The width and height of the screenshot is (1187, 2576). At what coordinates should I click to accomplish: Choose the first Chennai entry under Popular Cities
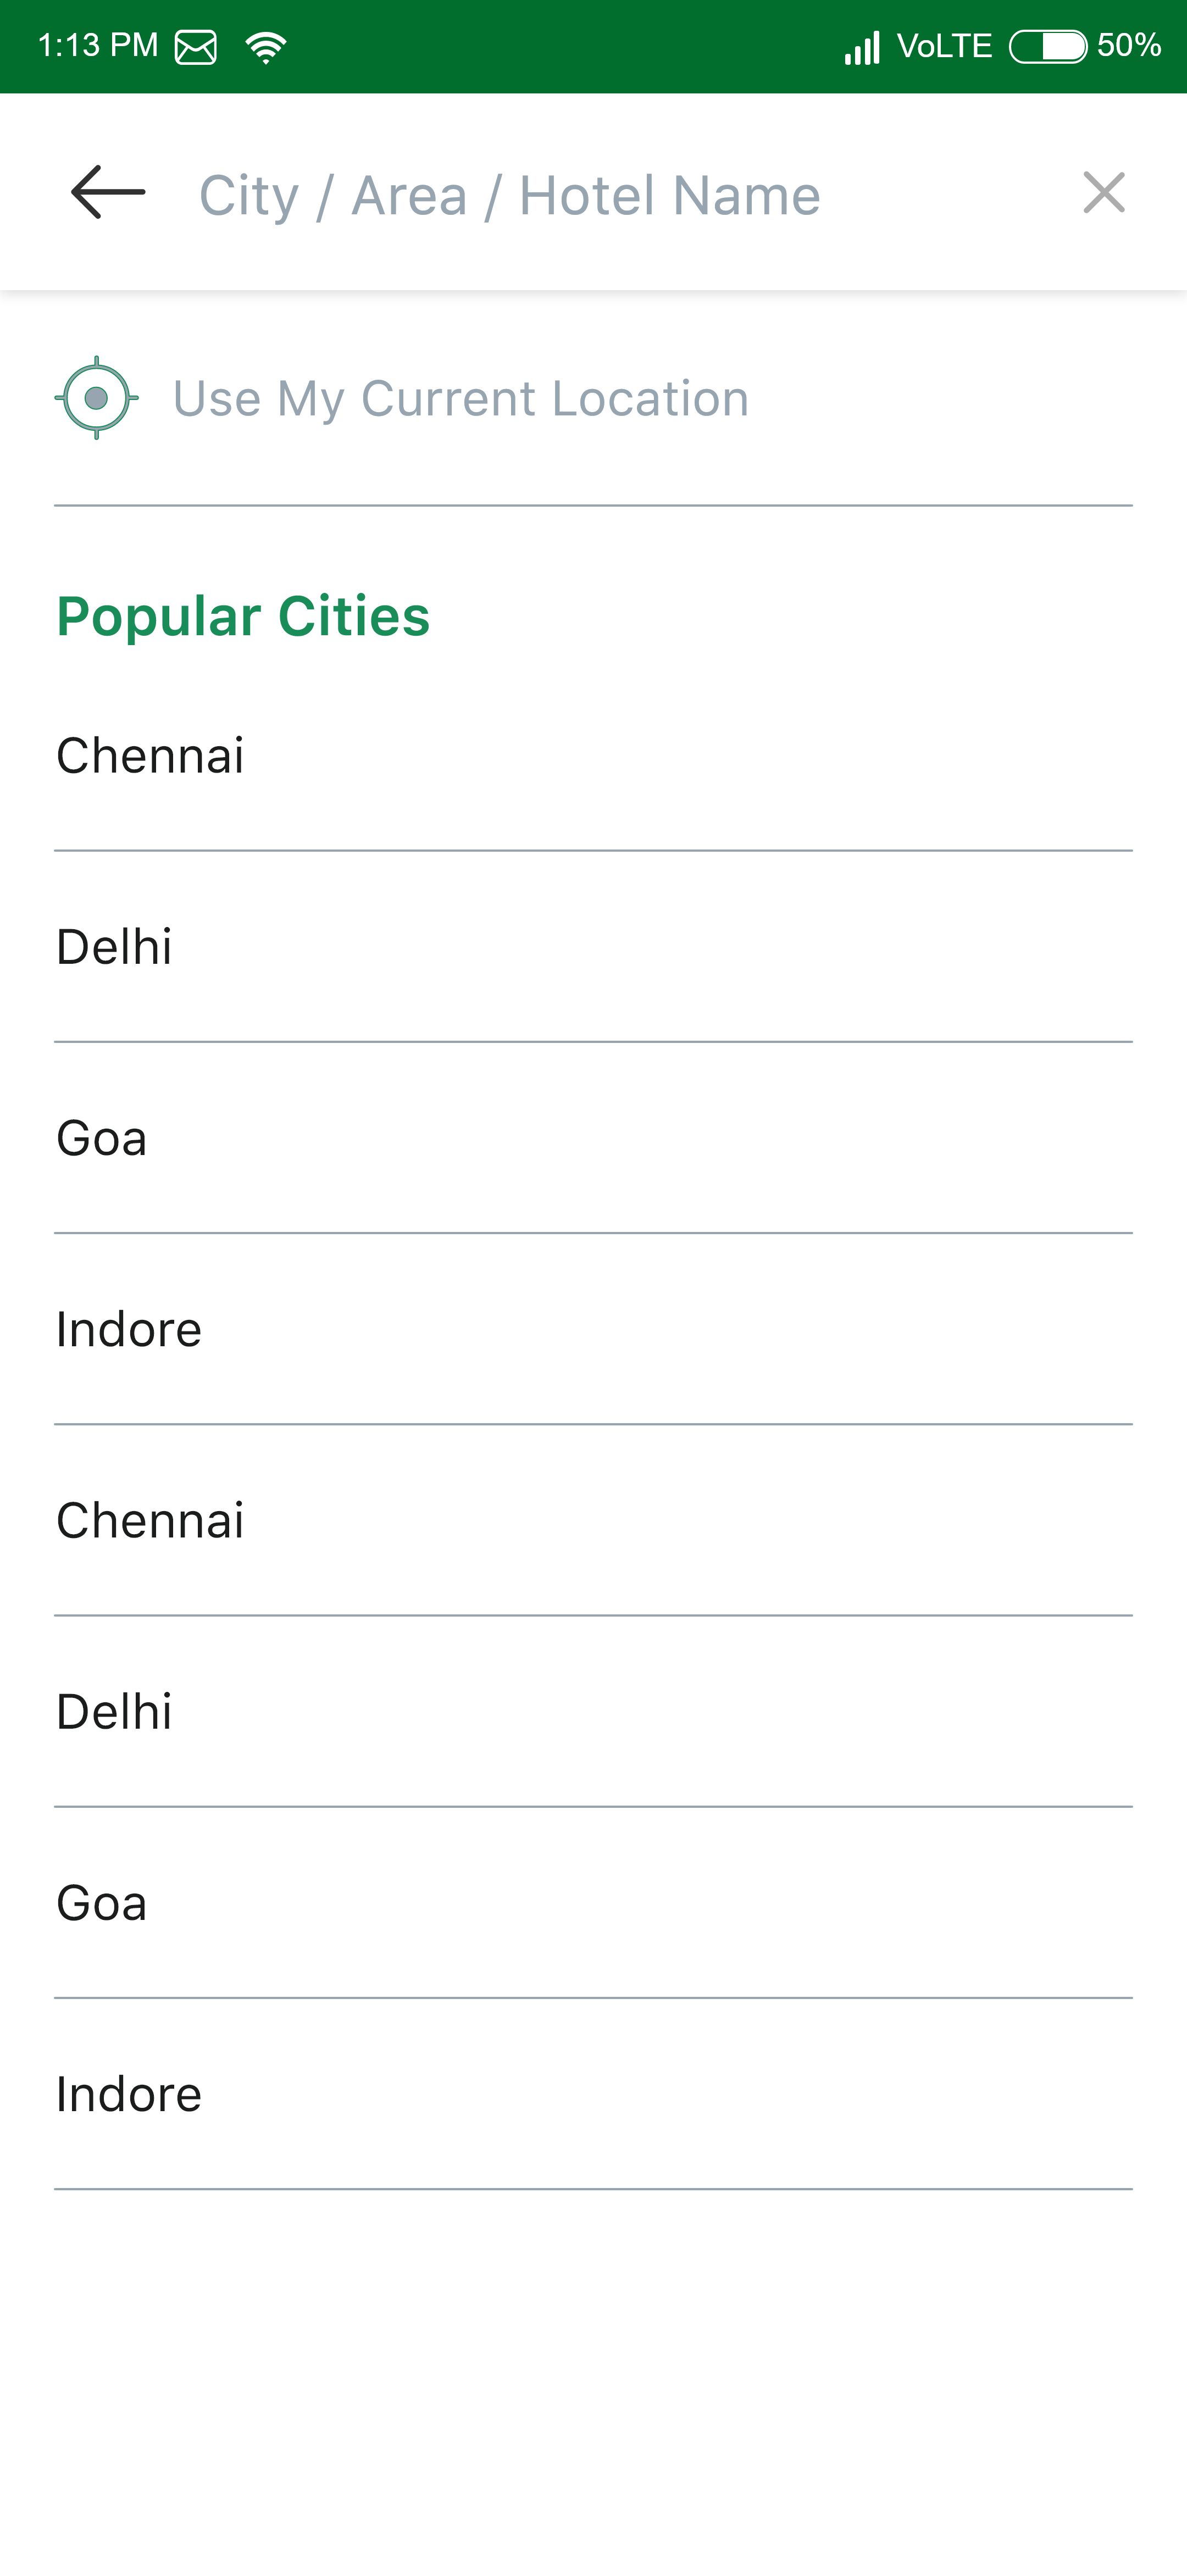click(x=150, y=756)
